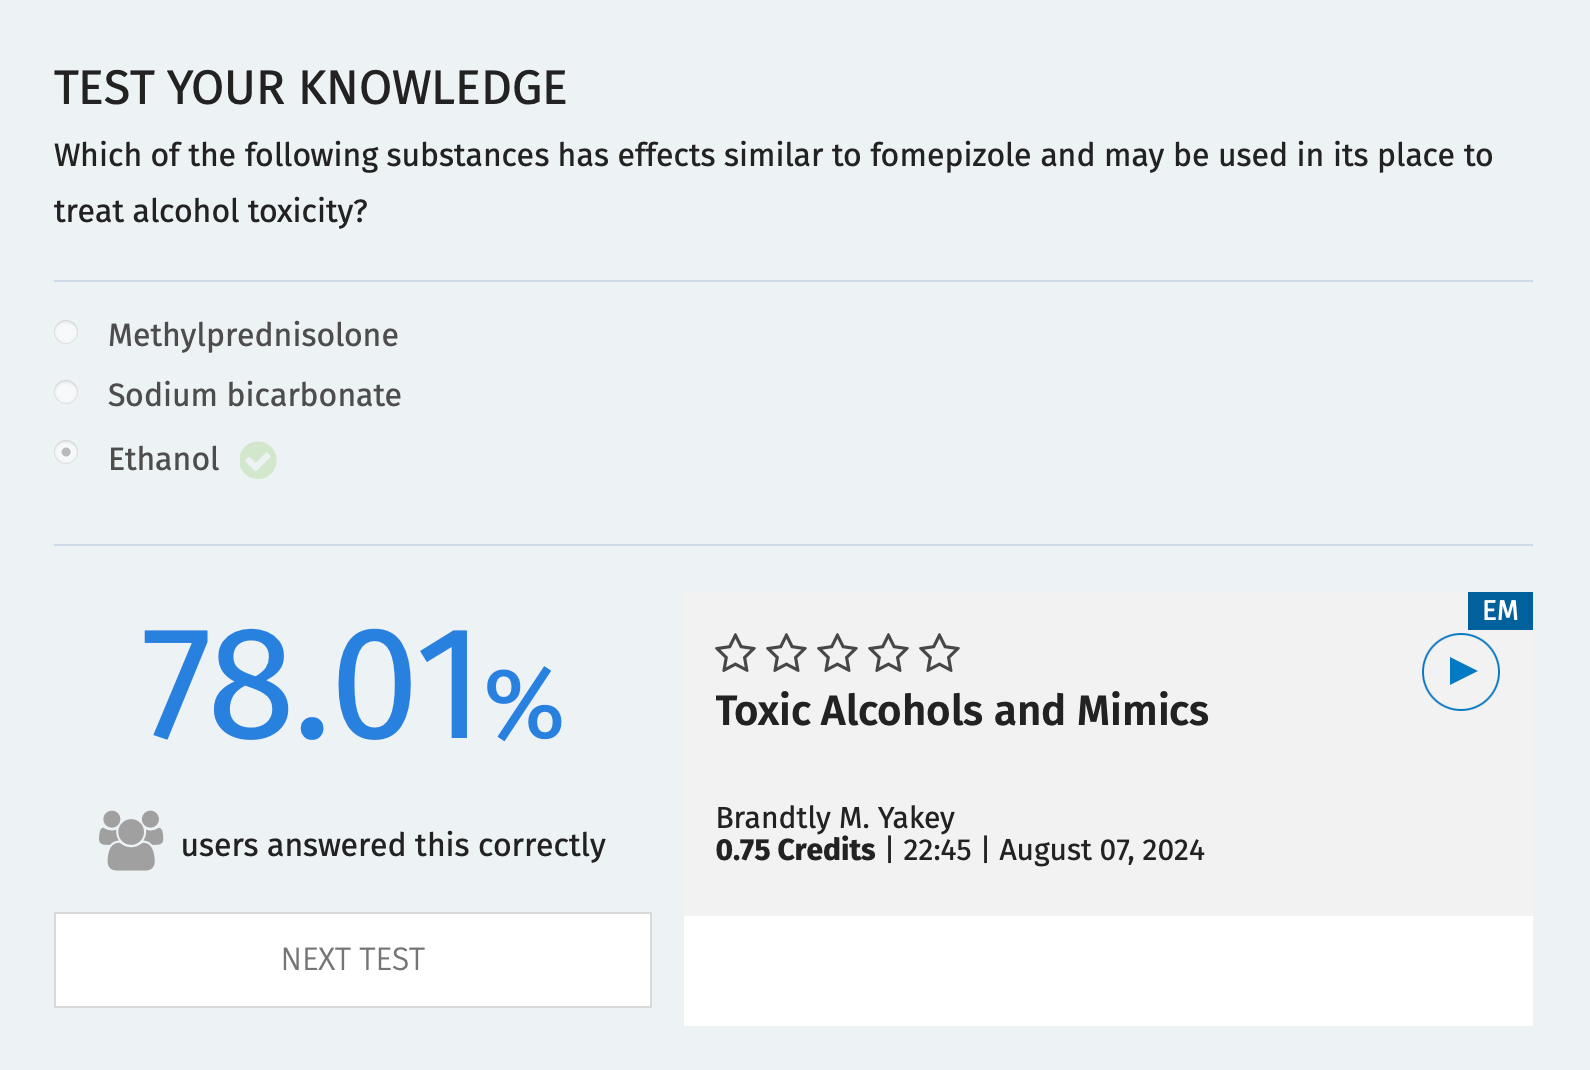Click the fourth rating star
The image size is (1590, 1070).
tap(888, 654)
